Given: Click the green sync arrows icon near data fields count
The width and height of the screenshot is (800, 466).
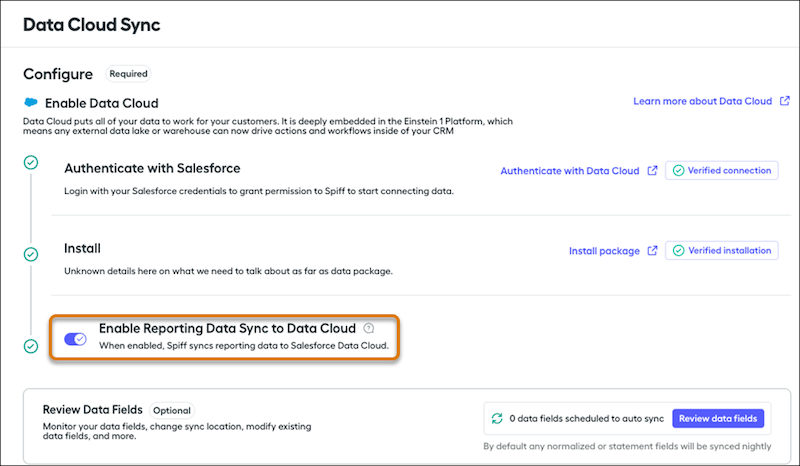Looking at the screenshot, I should [x=497, y=419].
